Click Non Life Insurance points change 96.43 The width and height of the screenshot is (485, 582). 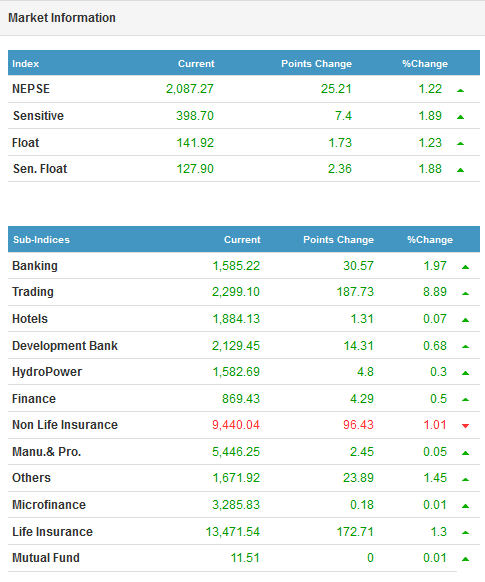click(358, 425)
